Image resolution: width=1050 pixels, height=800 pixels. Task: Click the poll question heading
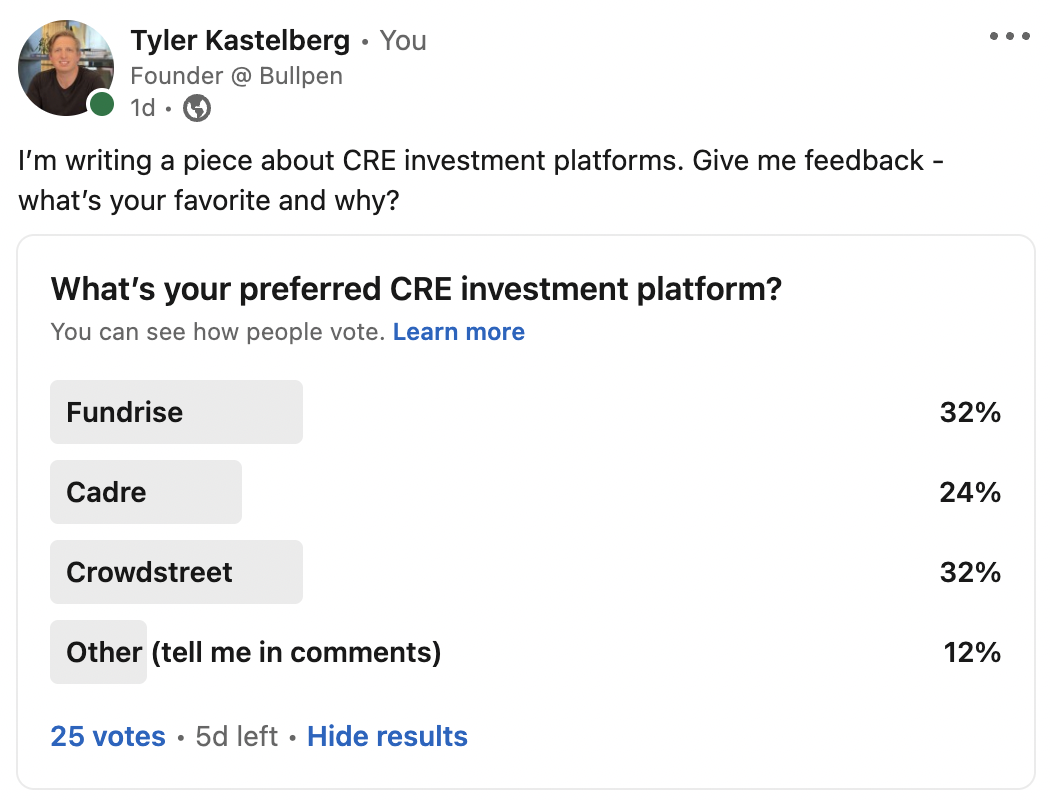click(417, 289)
